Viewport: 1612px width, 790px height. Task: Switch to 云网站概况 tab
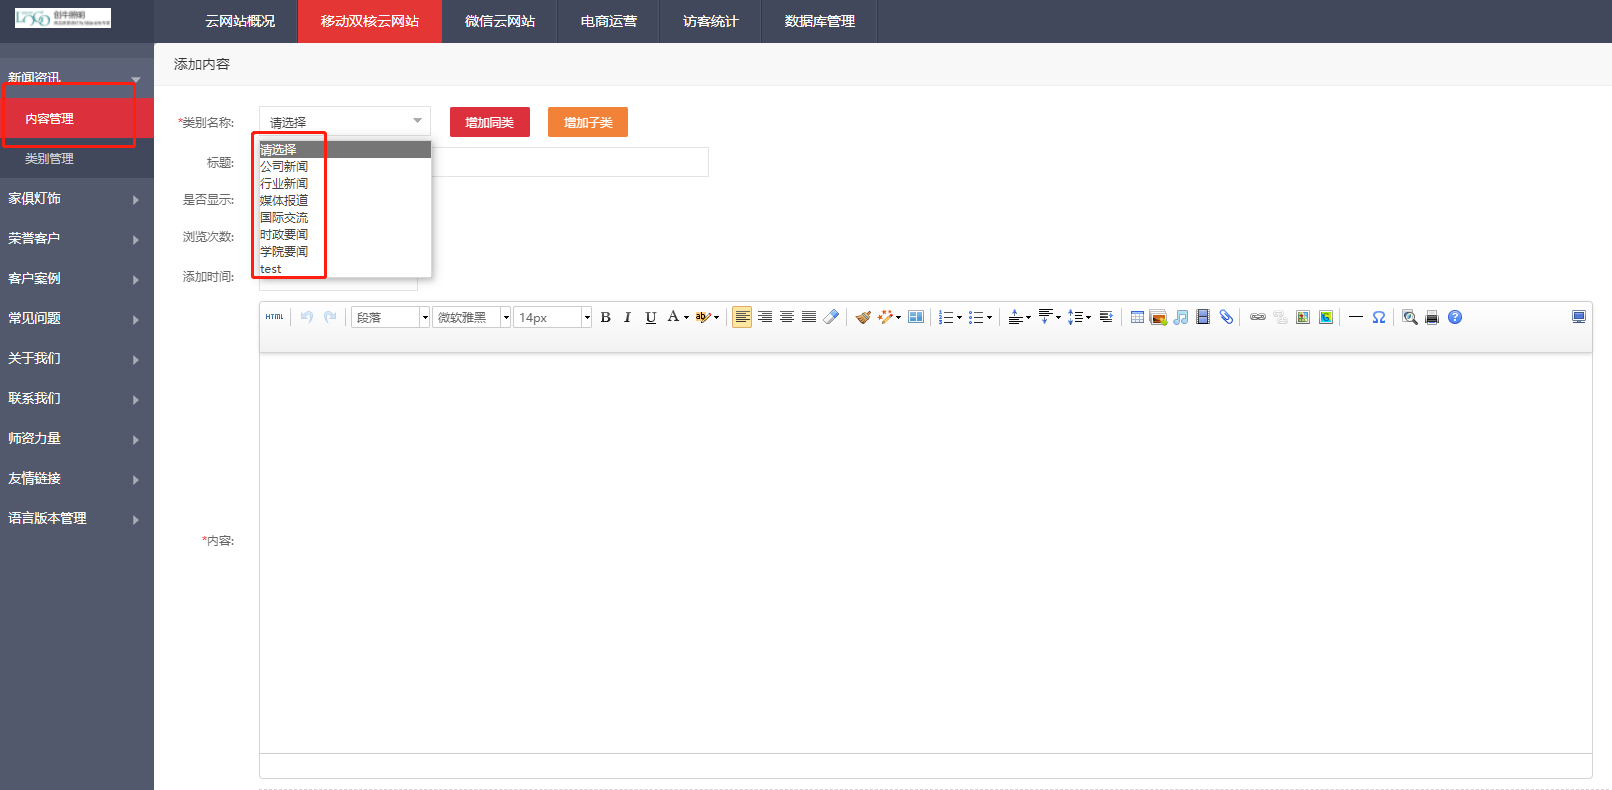(x=240, y=21)
